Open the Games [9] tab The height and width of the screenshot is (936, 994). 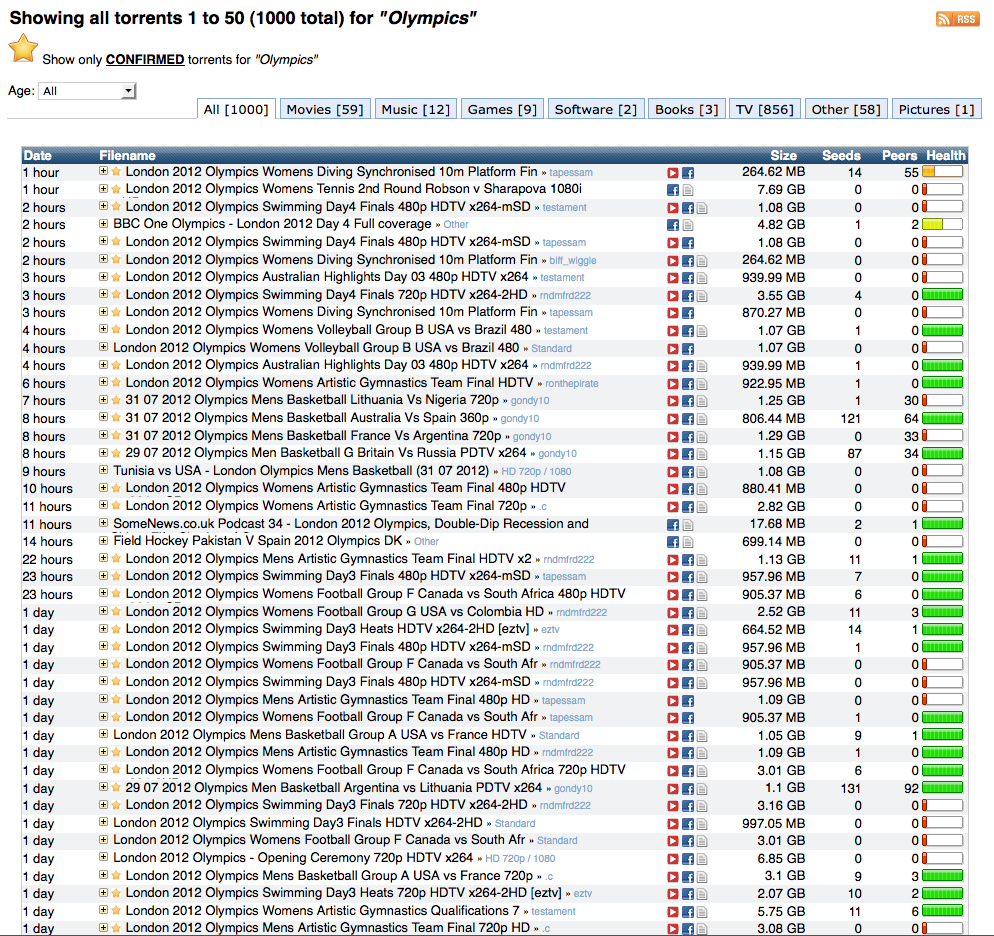(502, 110)
